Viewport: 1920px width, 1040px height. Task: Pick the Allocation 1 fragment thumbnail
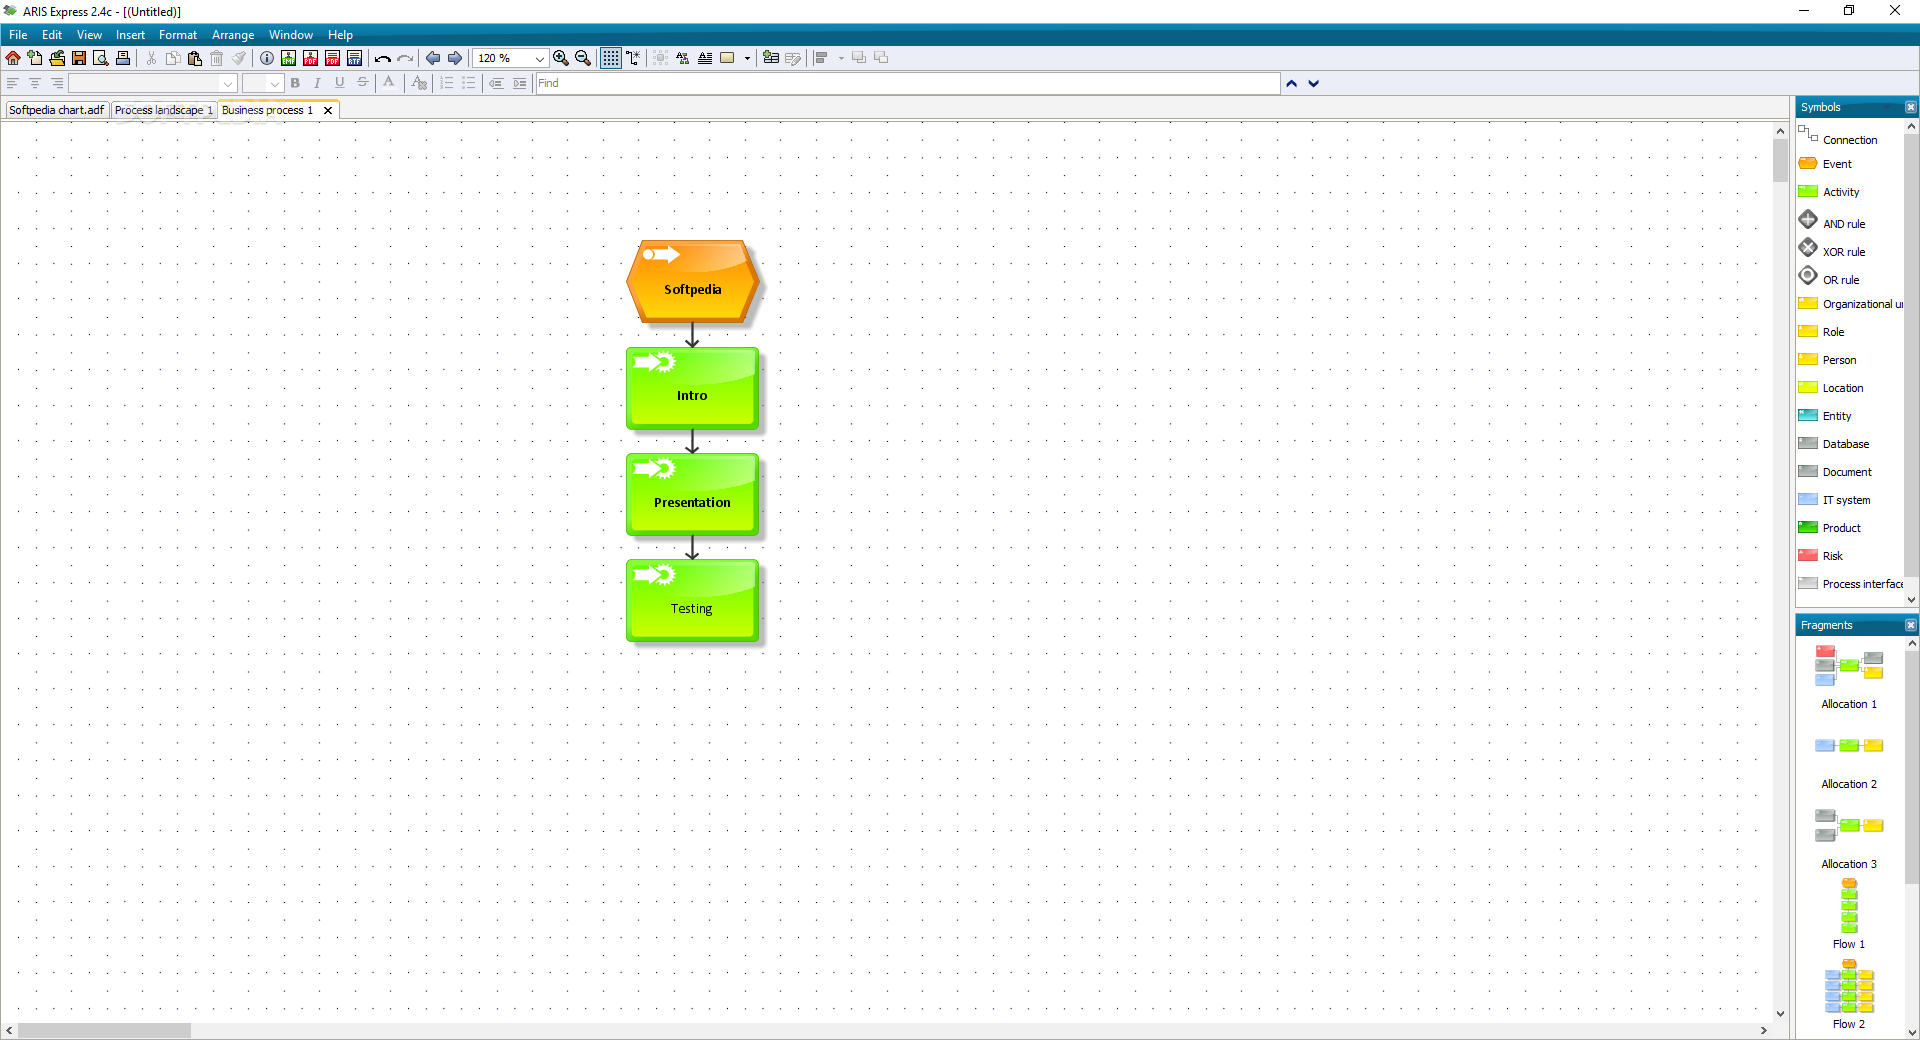pyautogui.click(x=1849, y=666)
